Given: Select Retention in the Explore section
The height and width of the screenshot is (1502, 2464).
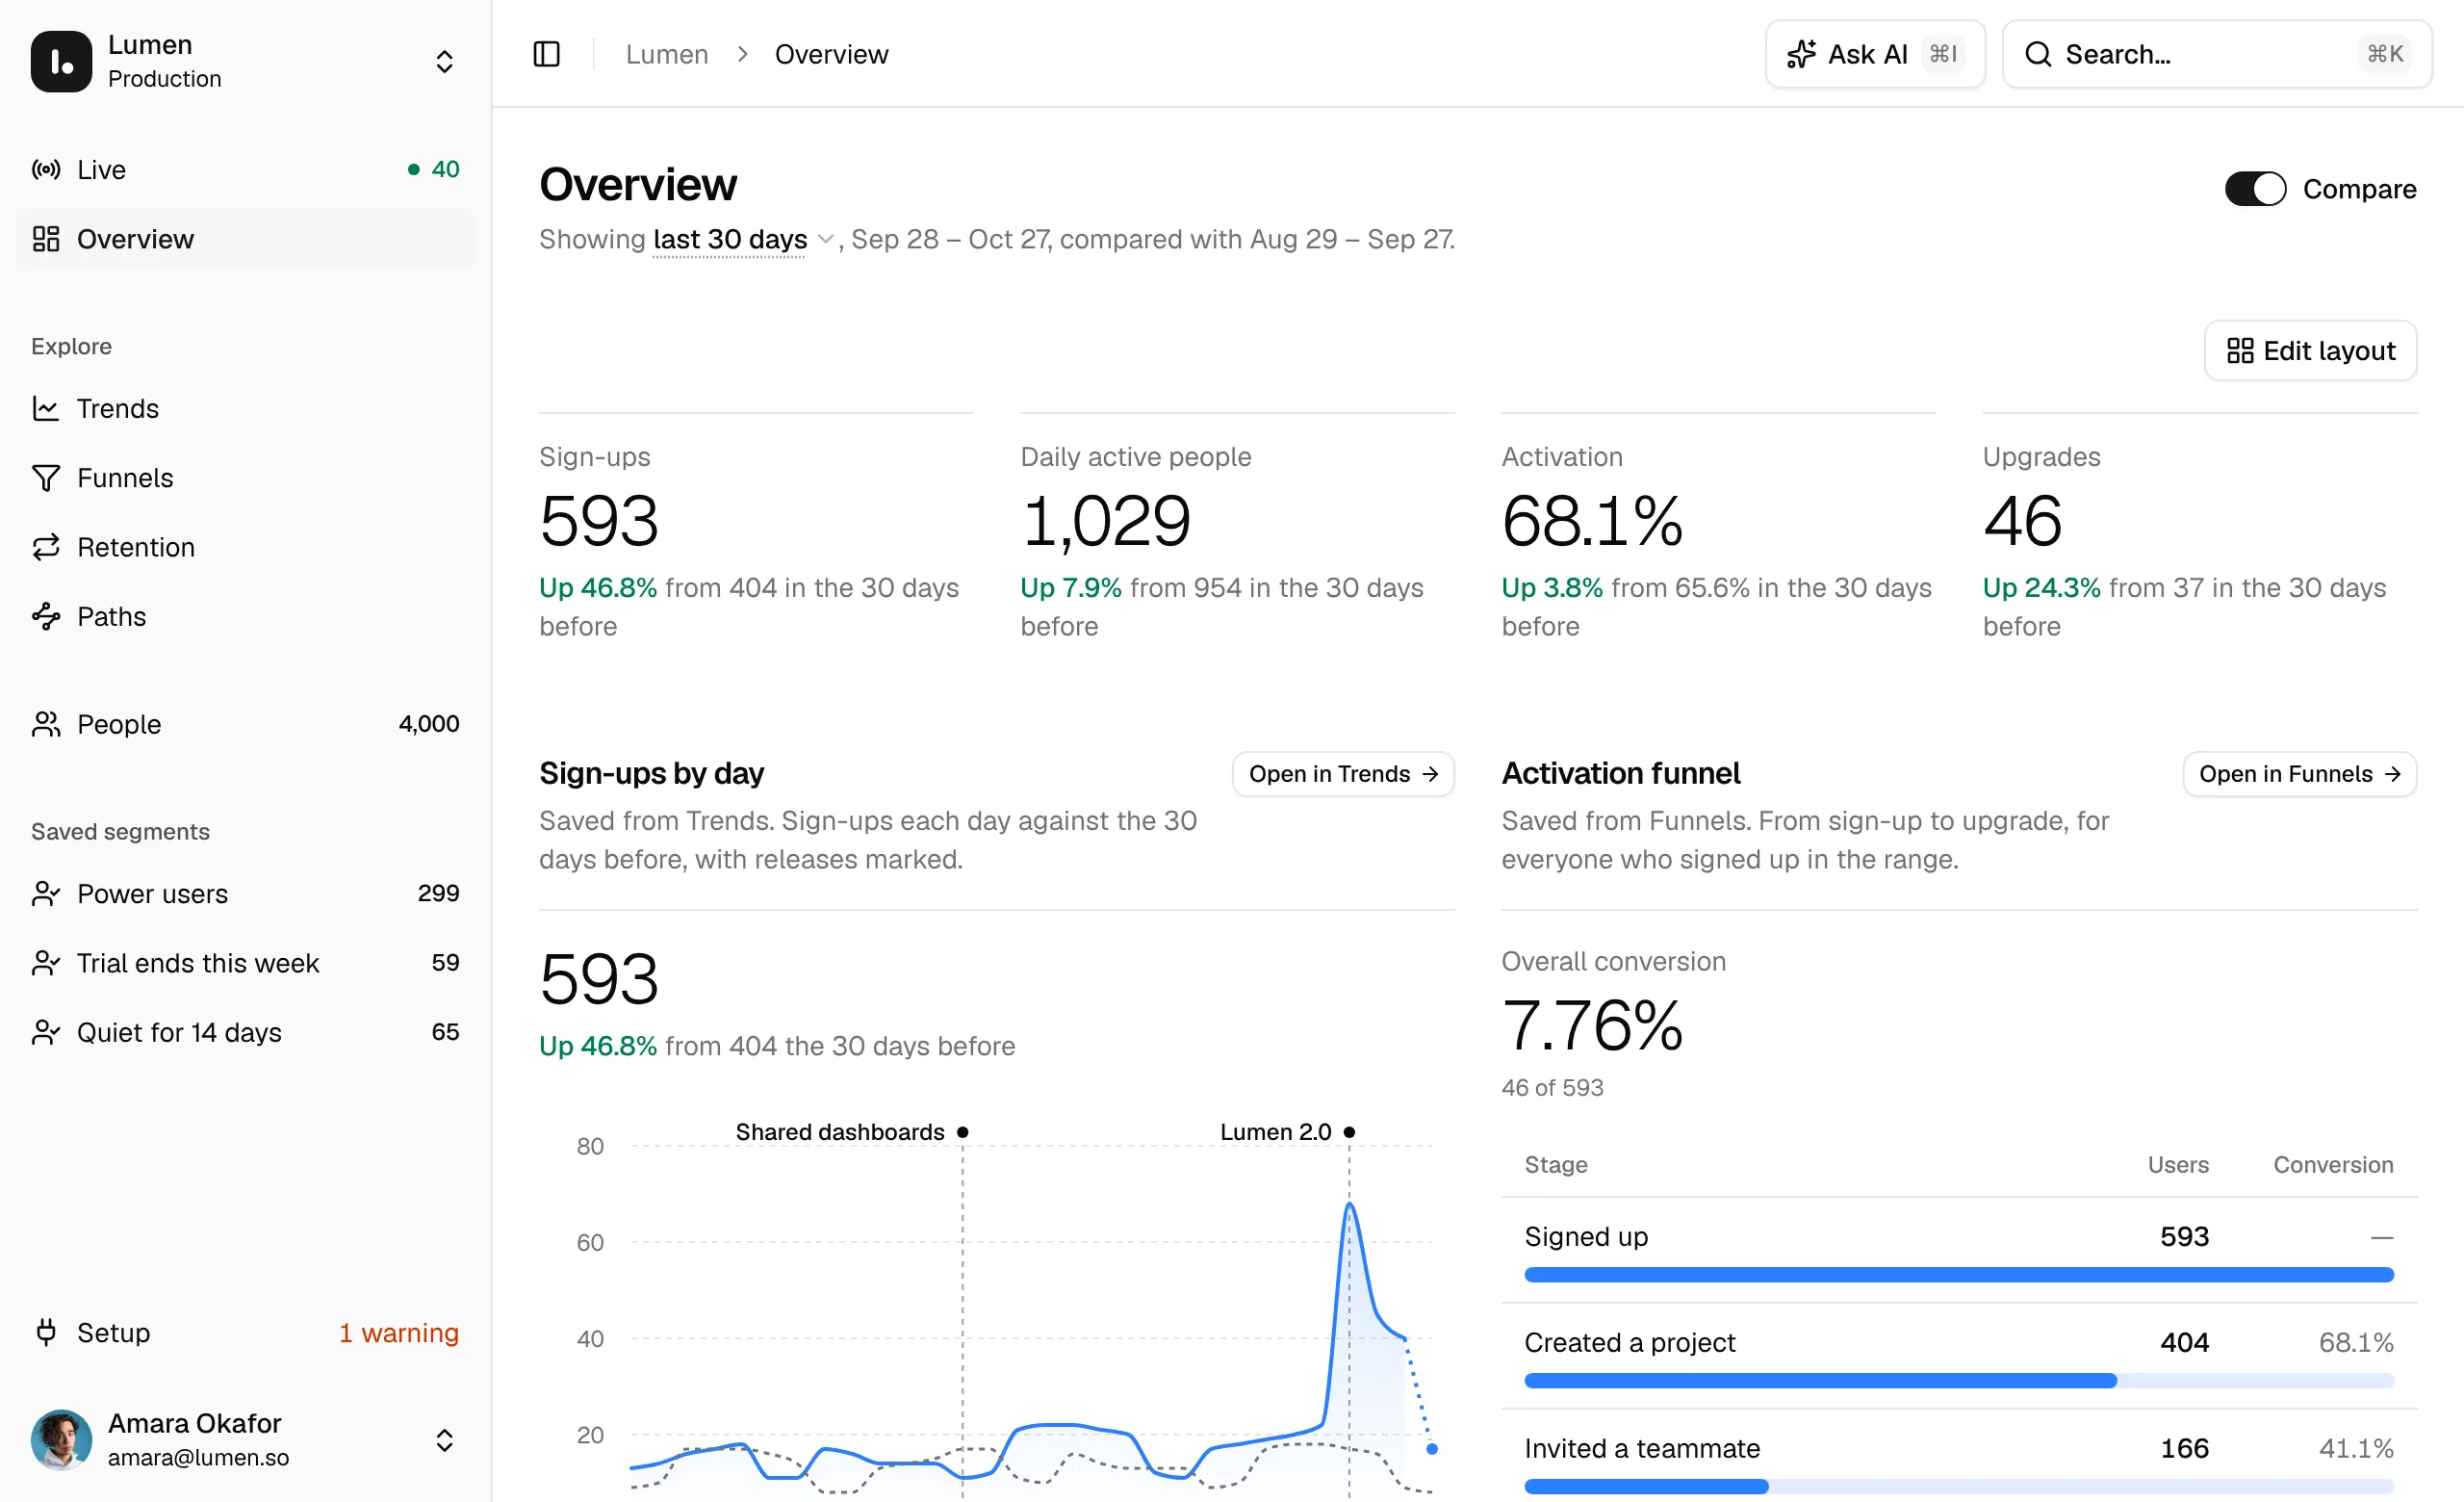Looking at the screenshot, I should click(245, 547).
